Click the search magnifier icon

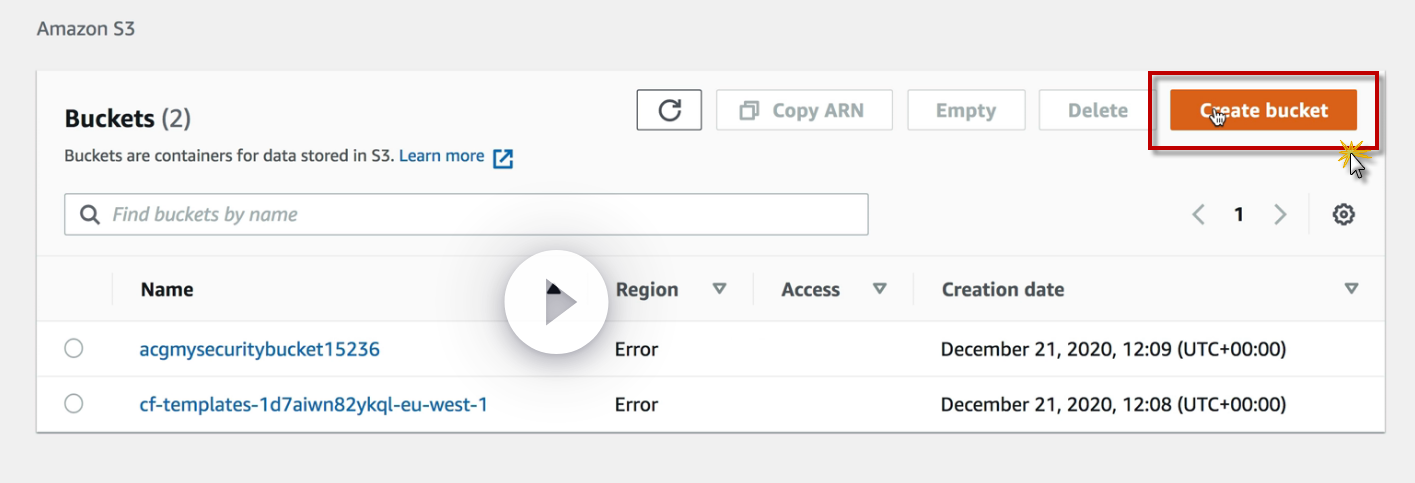tap(90, 214)
